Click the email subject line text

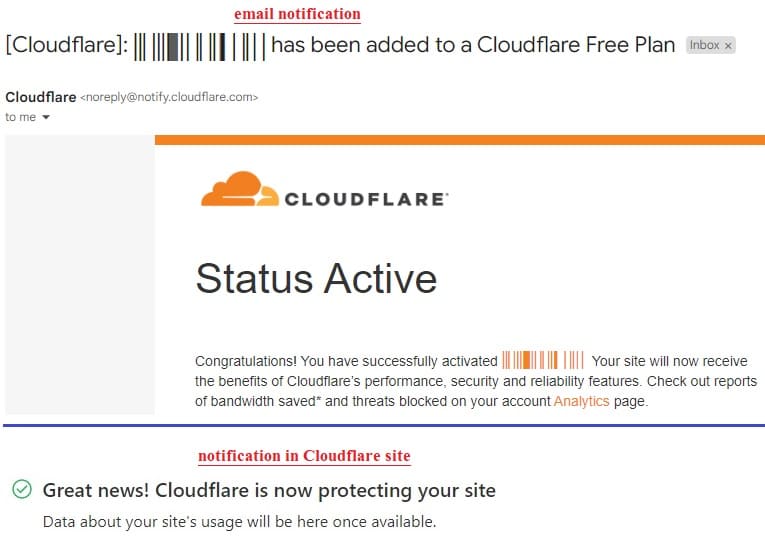[340, 45]
